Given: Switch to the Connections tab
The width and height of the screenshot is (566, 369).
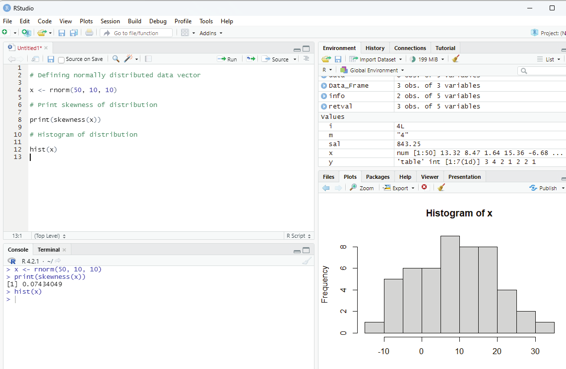Looking at the screenshot, I should click(x=410, y=48).
